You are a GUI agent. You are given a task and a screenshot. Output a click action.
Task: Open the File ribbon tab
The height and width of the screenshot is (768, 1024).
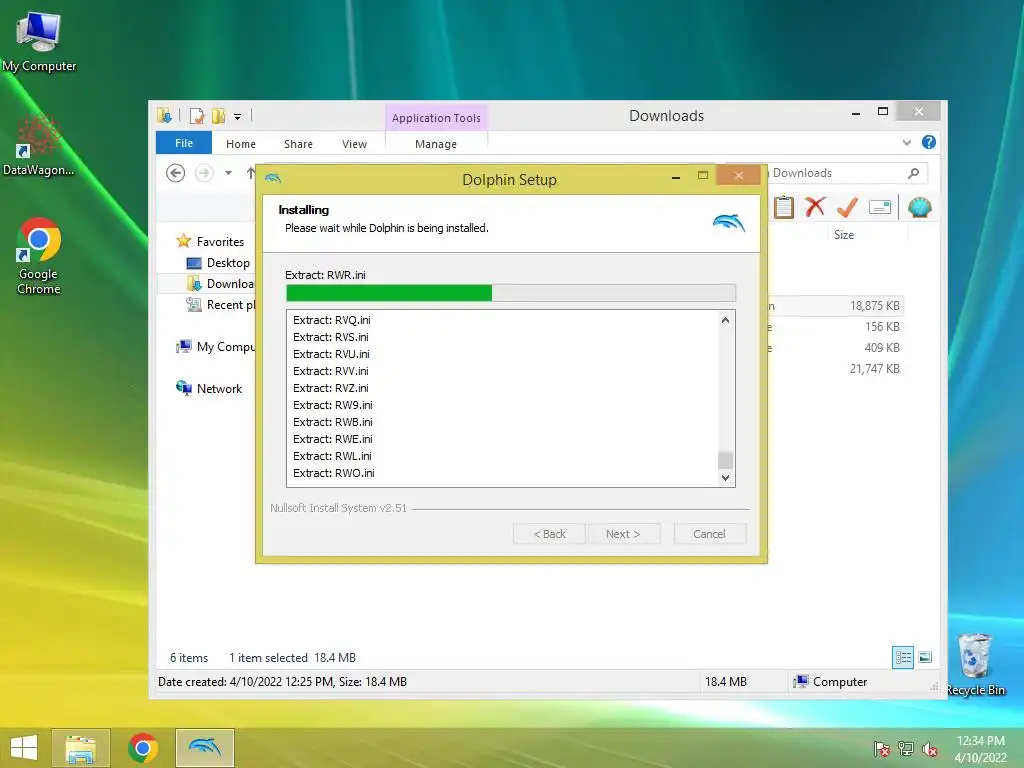coord(184,142)
